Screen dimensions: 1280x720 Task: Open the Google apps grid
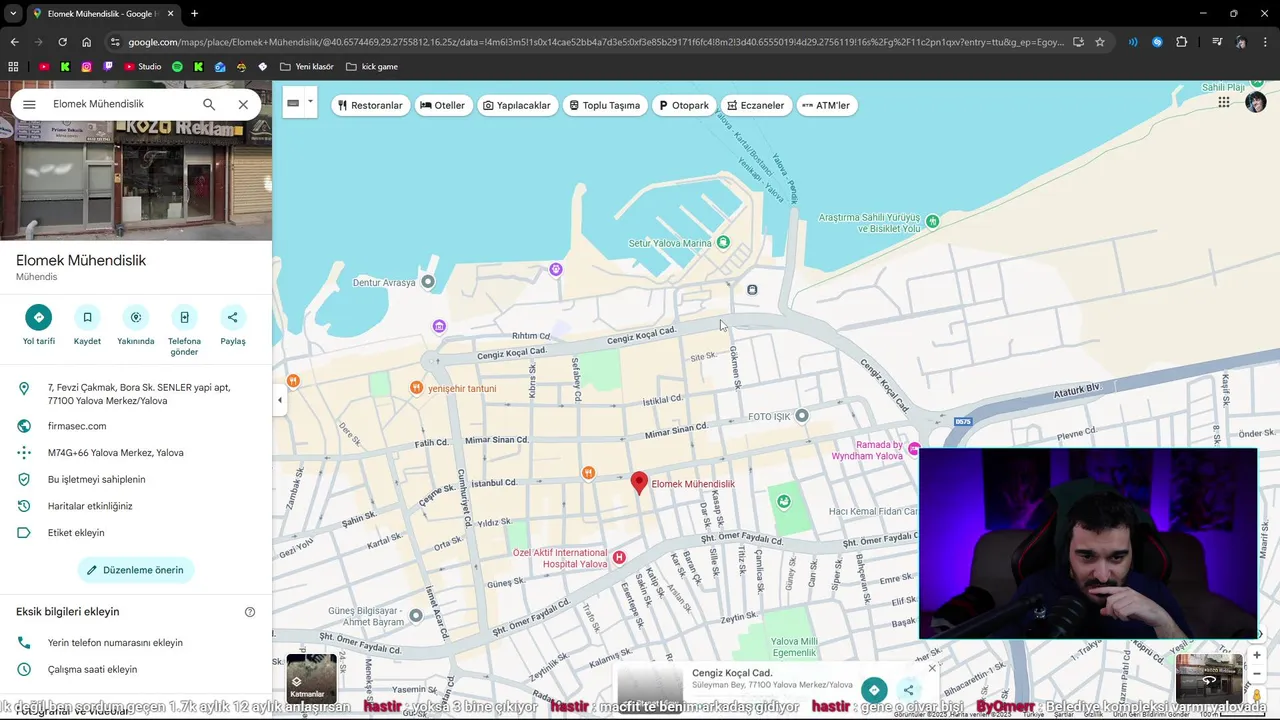pyautogui.click(x=1224, y=102)
